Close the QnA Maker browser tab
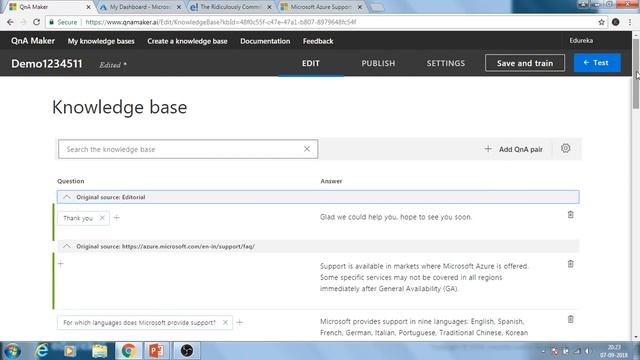The image size is (640, 360). pos(88,7)
